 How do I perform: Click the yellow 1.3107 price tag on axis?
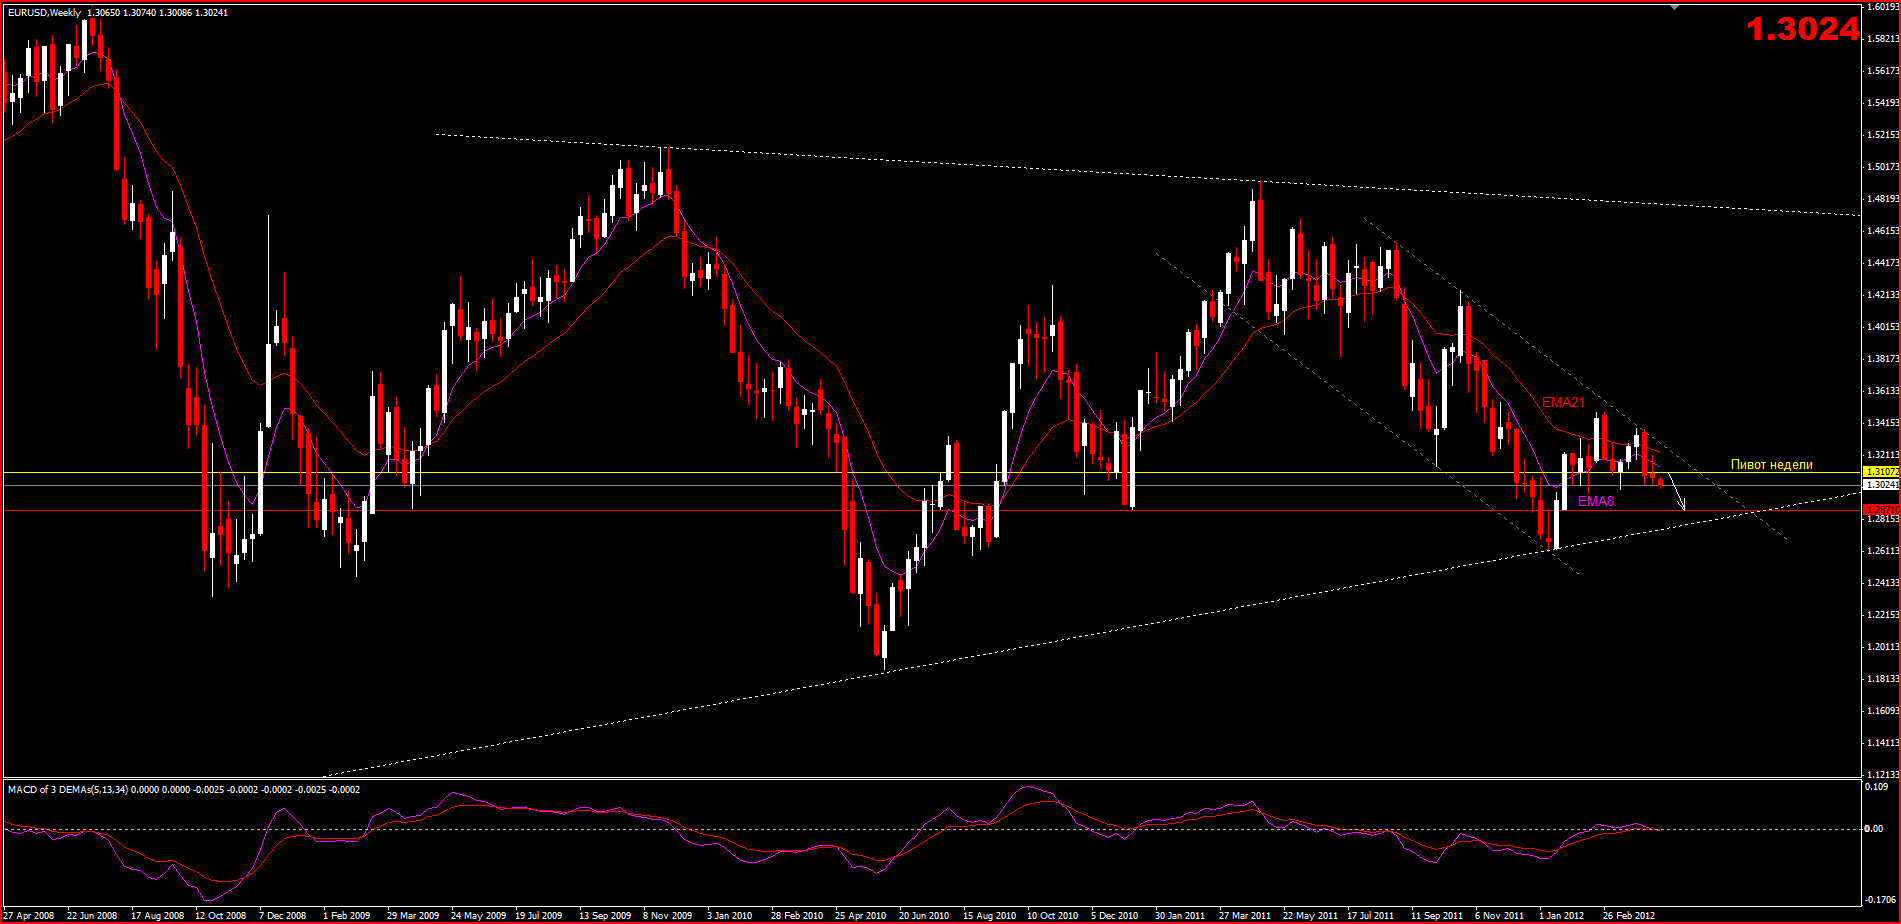click(1883, 471)
